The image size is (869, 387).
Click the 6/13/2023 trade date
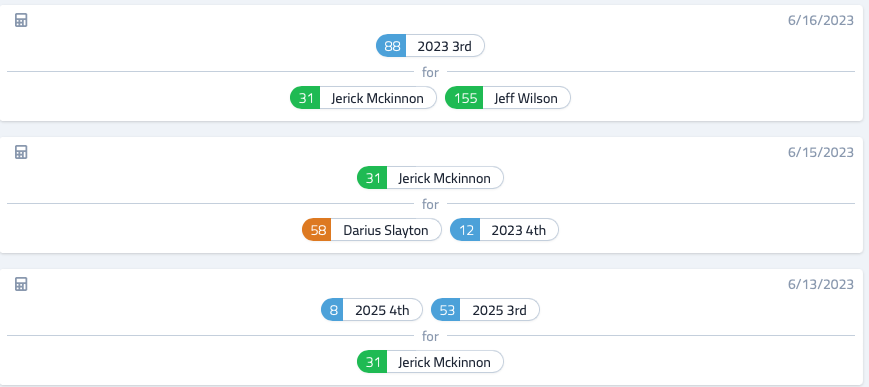(x=821, y=284)
